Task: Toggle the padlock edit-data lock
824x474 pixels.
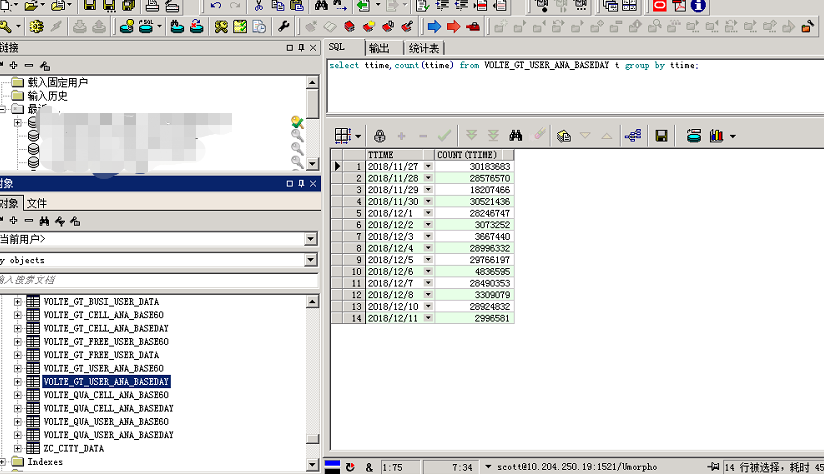Action: [379, 136]
